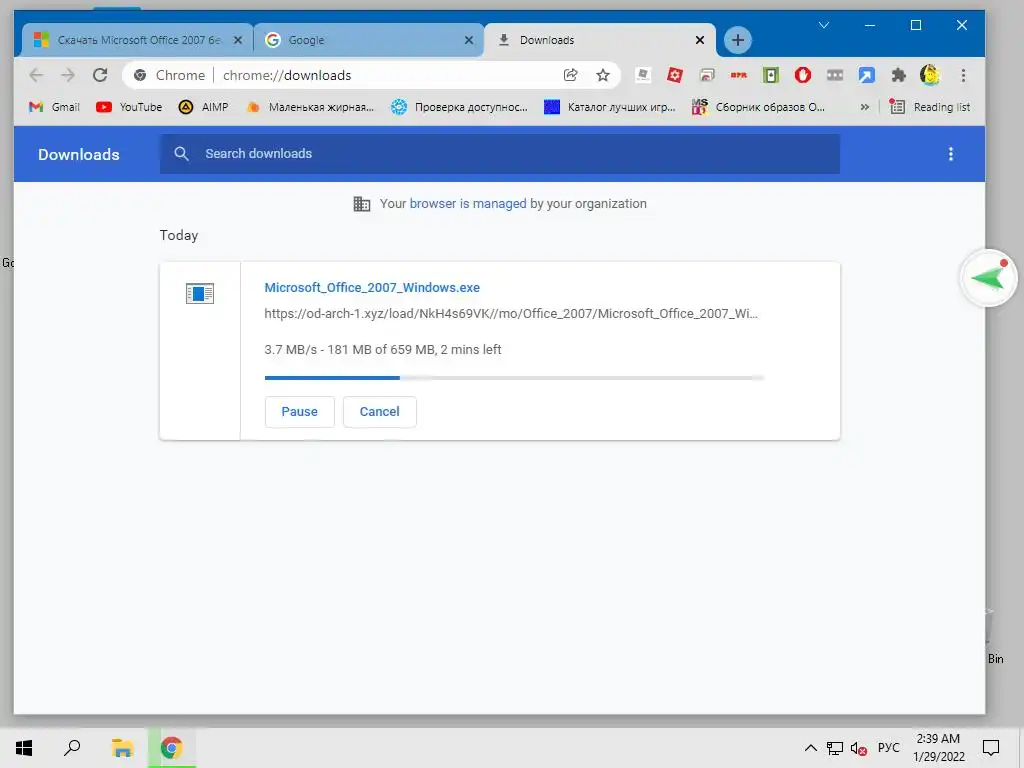Viewport: 1024px width, 768px height.
Task: Open the red Opera-style extension icon
Action: 803,75
